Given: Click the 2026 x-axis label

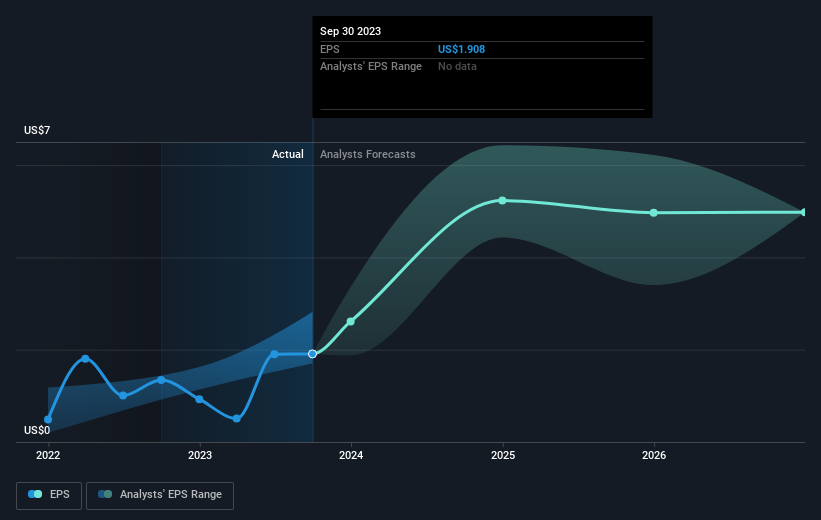Looking at the screenshot, I should [x=654, y=455].
